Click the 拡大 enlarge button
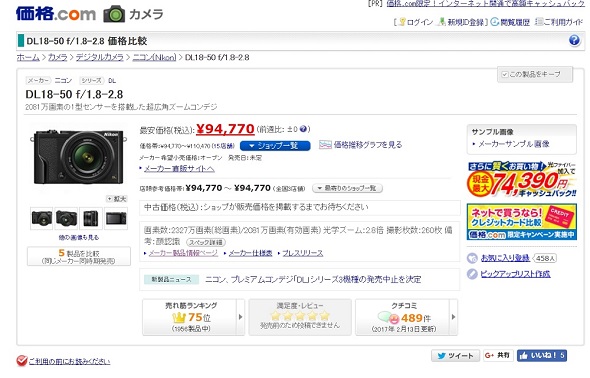590x378 pixels. coord(117,199)
